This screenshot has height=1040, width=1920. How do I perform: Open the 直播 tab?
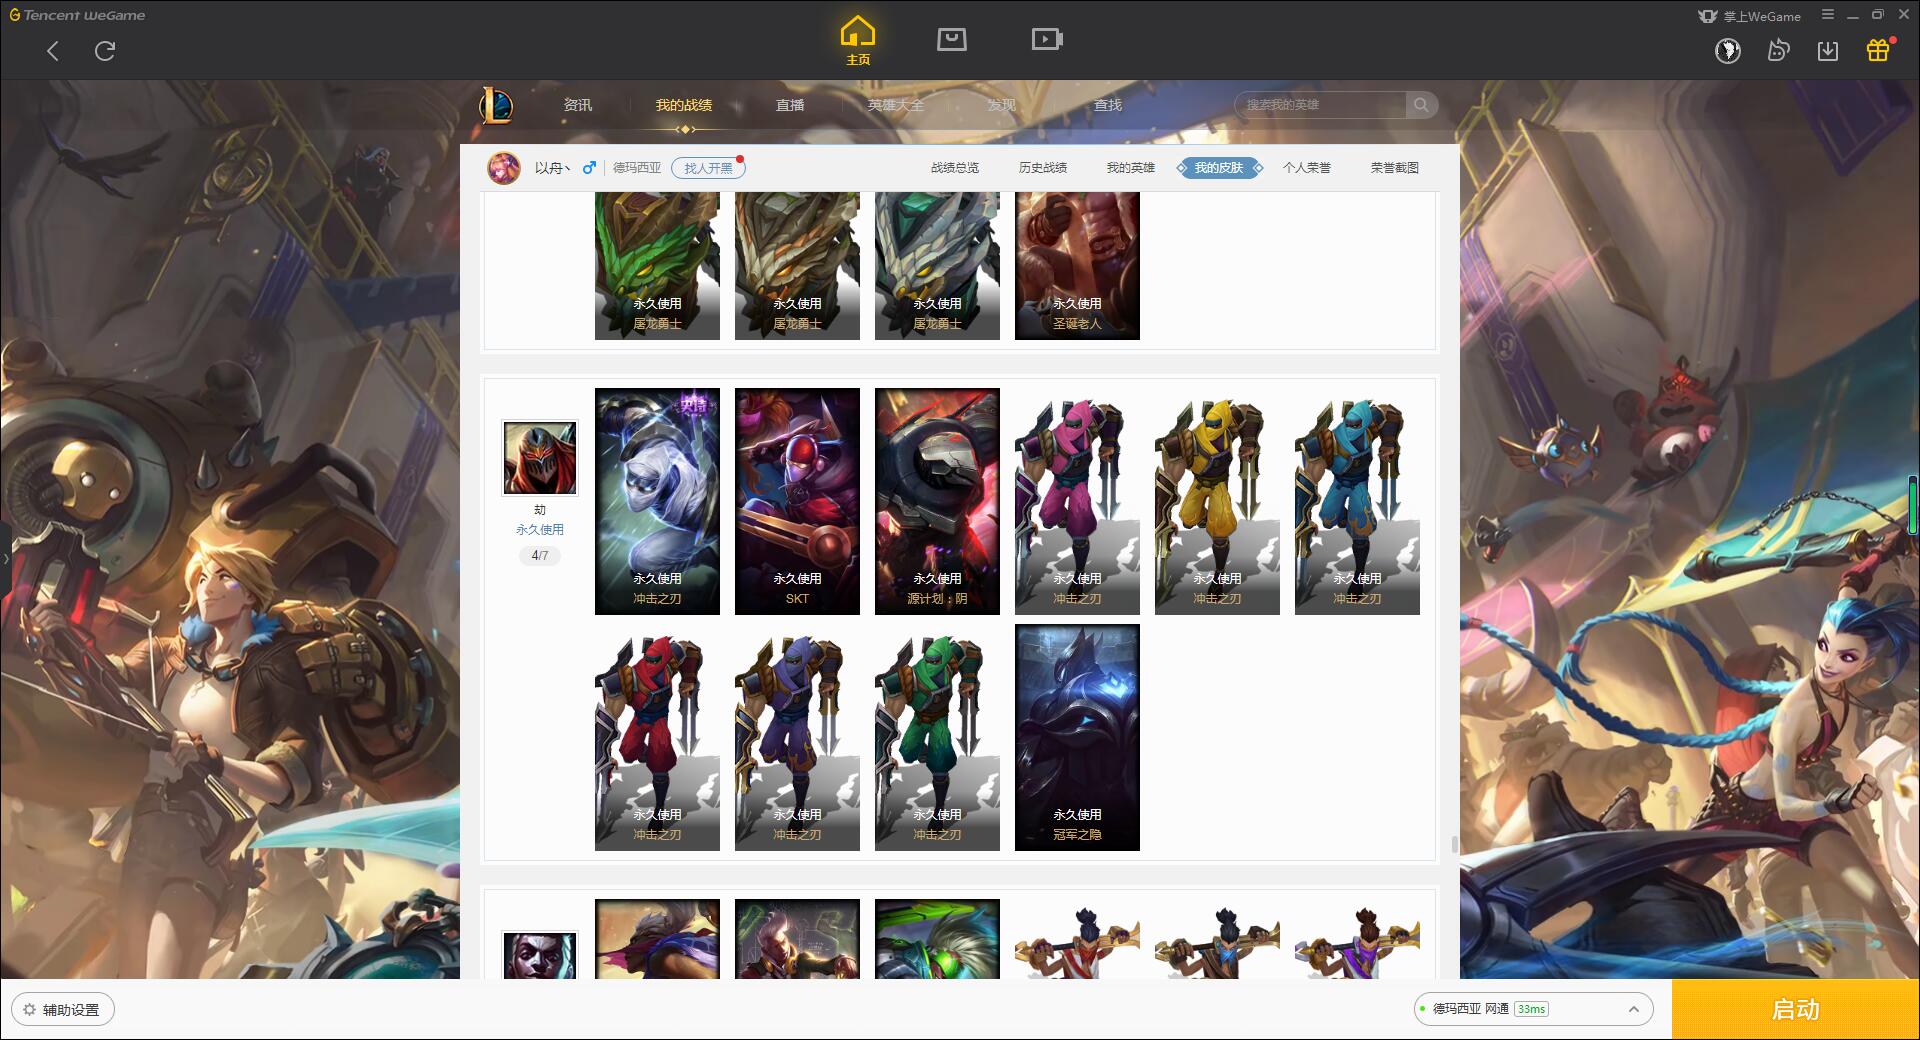click(790, 105)
